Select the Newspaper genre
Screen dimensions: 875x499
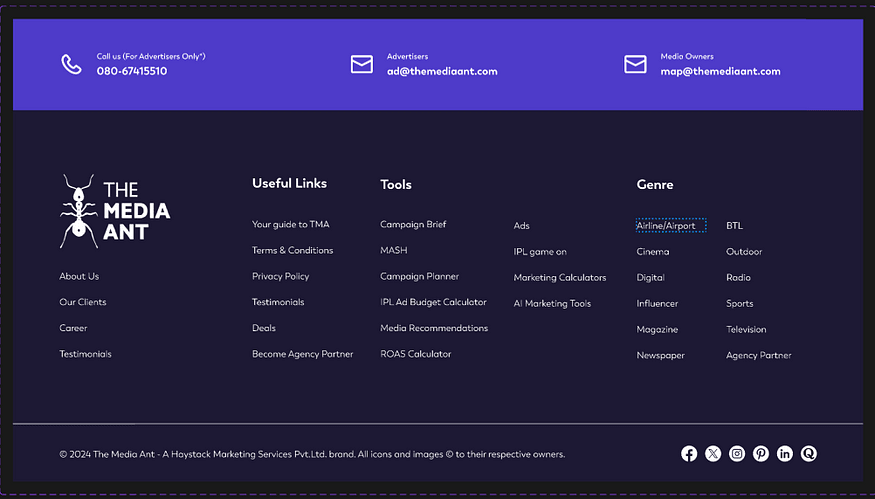coord(660,356)
